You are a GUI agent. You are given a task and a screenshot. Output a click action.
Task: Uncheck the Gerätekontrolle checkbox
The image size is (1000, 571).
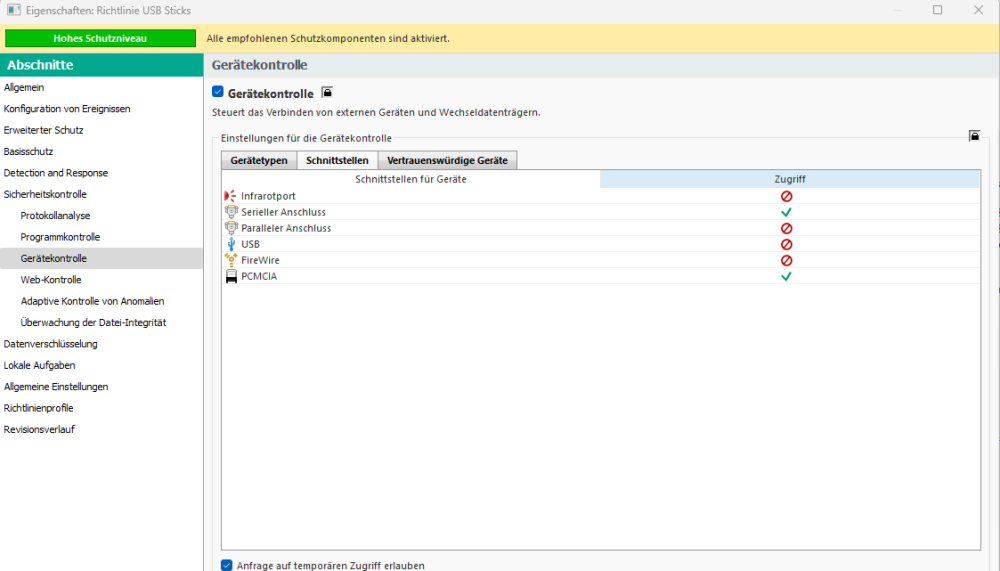(x=217, y=92)
